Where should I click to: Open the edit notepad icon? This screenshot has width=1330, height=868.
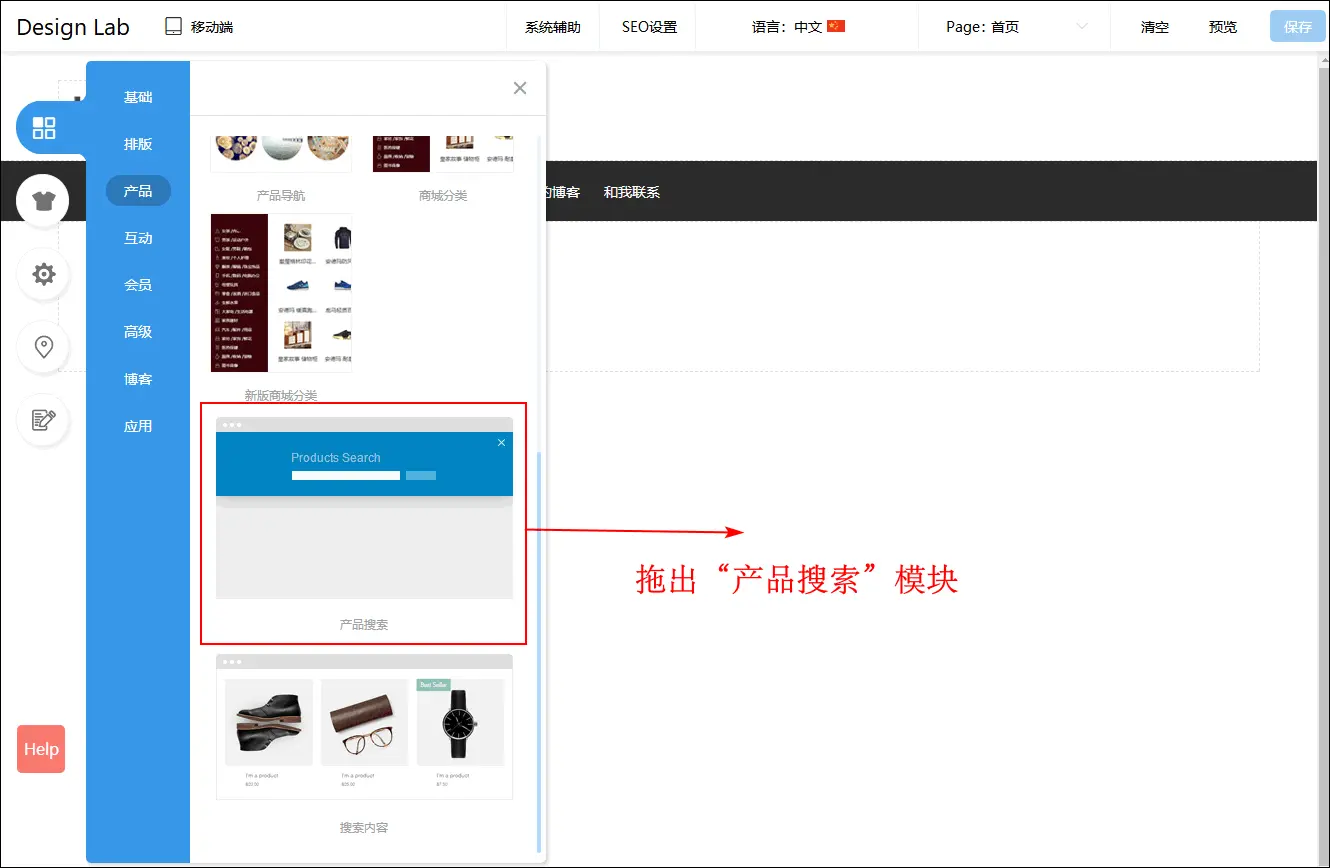(x=43, y=419)
